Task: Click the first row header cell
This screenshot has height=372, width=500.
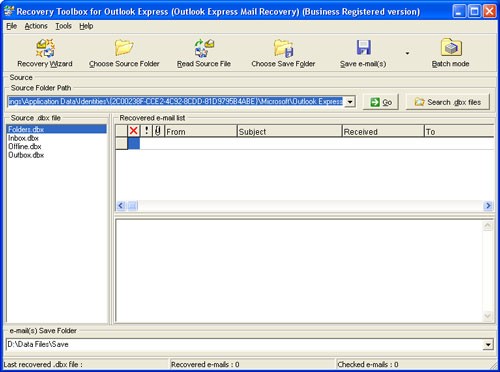Action: 121,144
